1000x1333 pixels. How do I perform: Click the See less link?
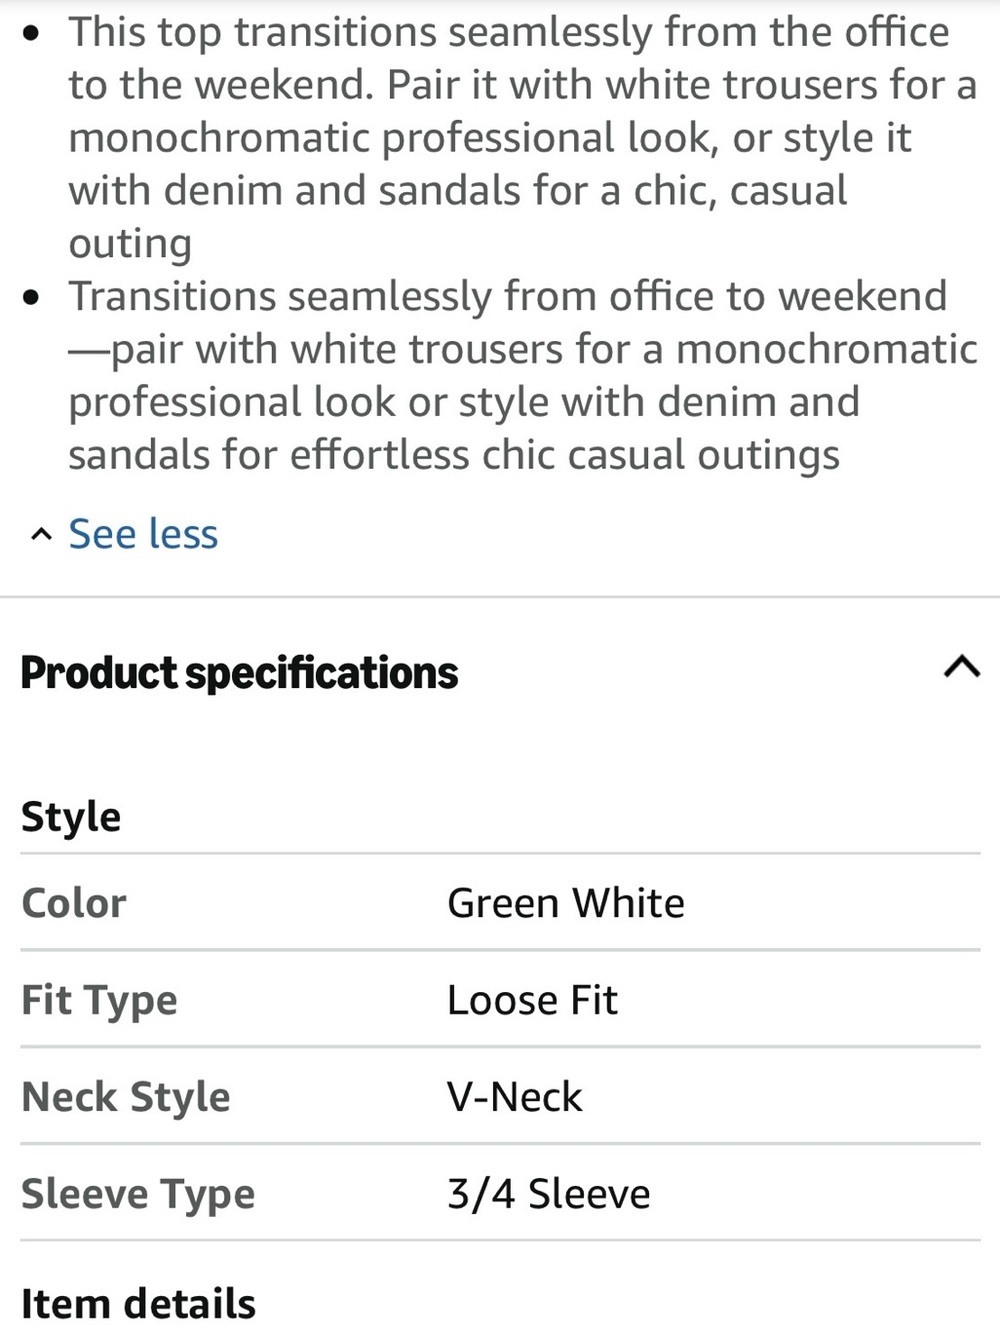click(x=143, y=533)
